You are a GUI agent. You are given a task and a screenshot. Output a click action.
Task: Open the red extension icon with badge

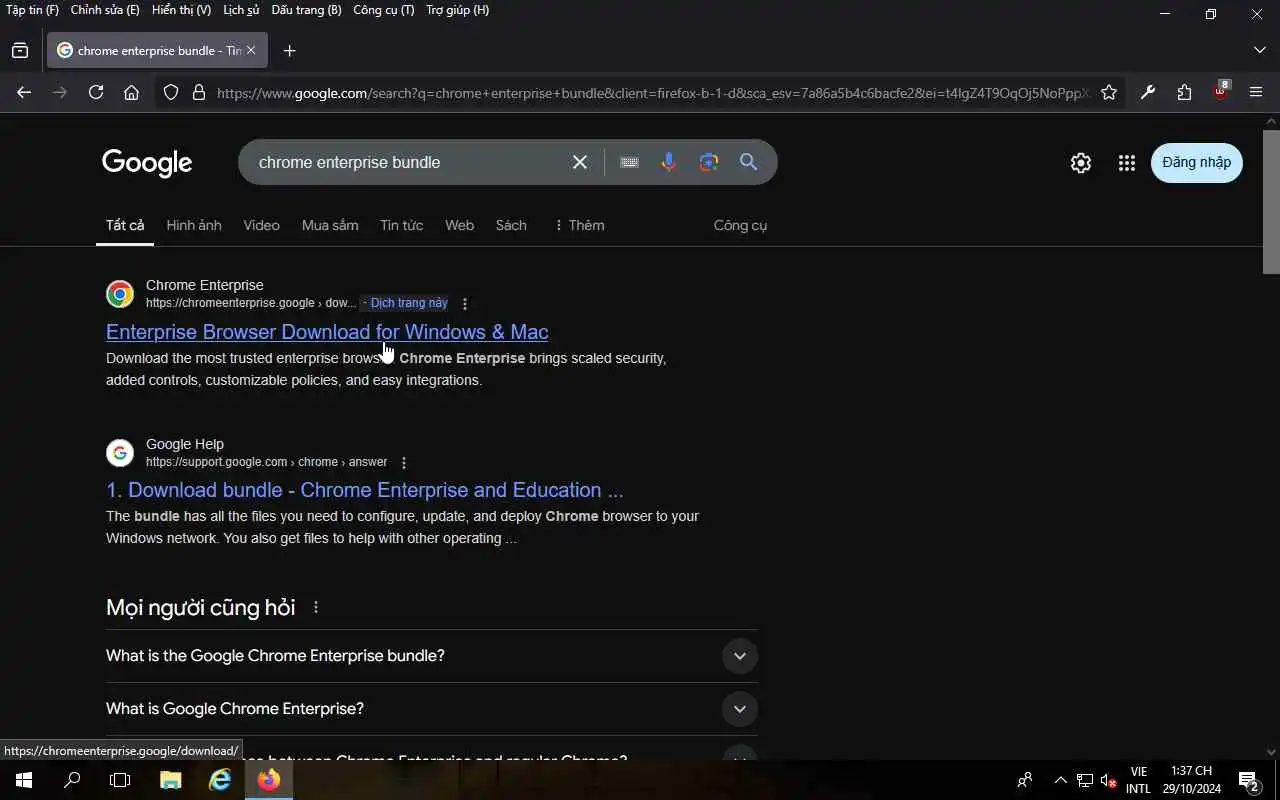point(1220,91)
